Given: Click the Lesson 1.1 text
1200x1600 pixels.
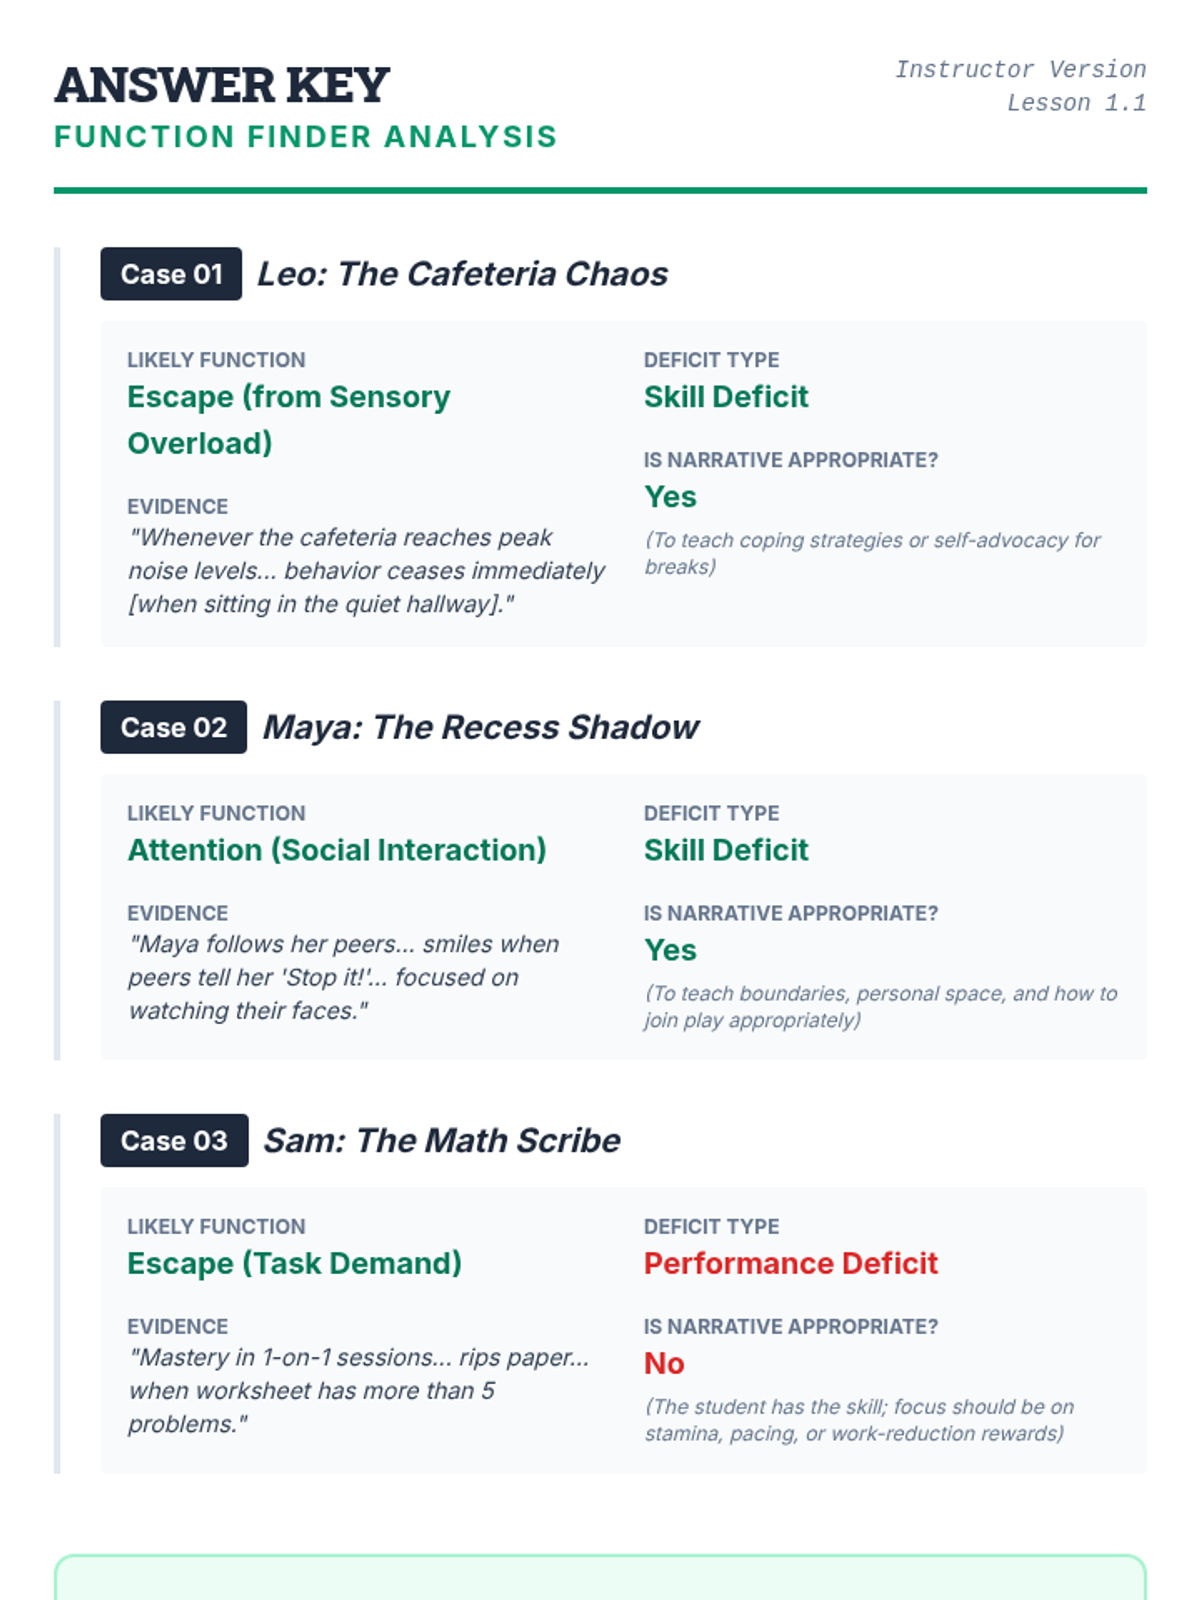Looking at the screenshot, I should click(1076, 103).
